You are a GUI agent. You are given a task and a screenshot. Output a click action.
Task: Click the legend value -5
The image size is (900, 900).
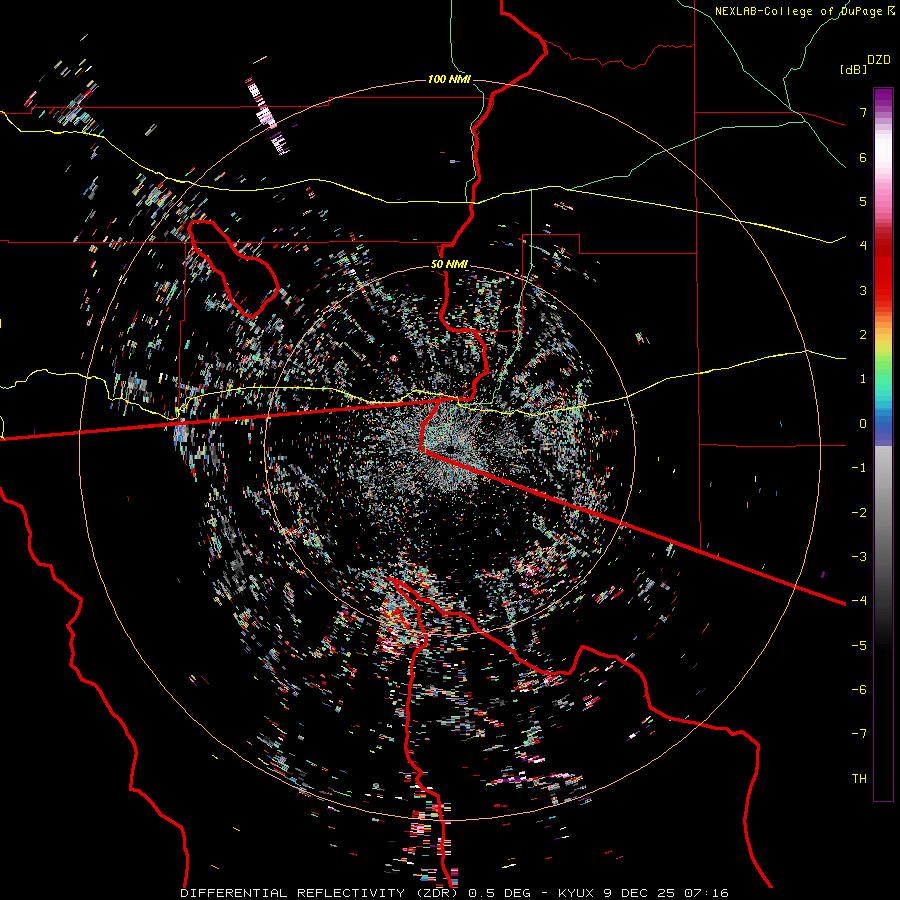point(859,646)
